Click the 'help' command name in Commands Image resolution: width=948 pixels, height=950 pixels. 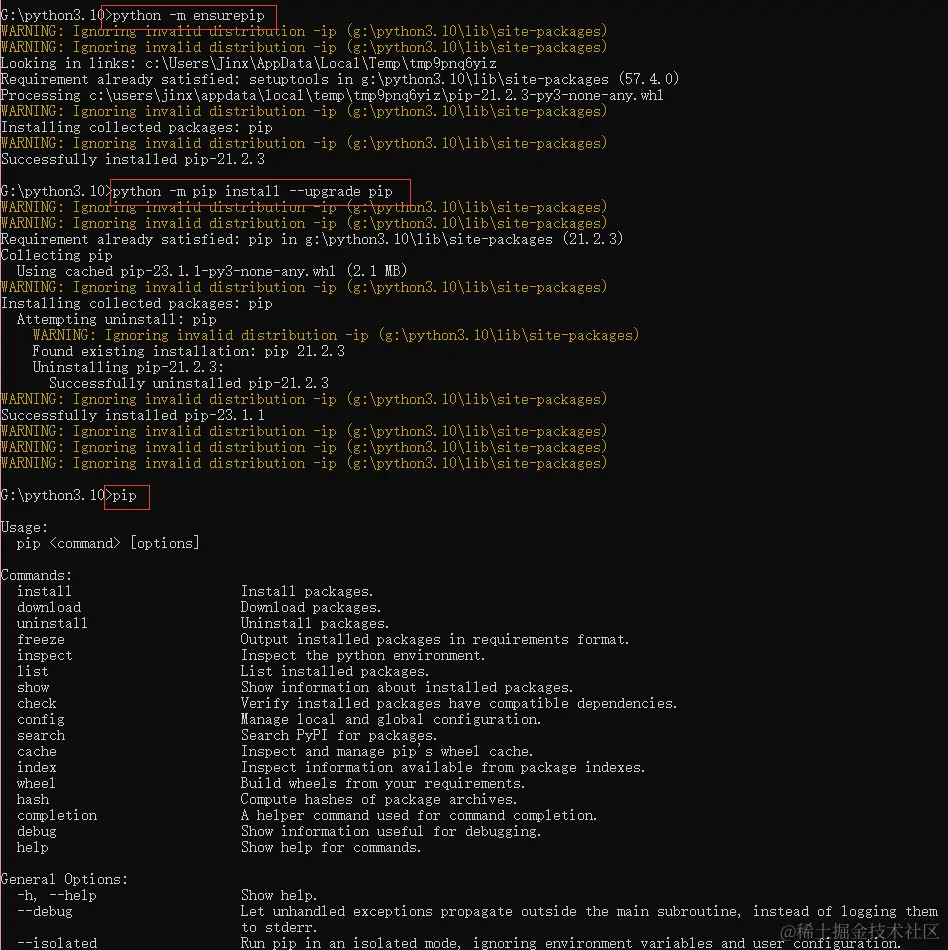pyautogui.click(x=33, y=847)
